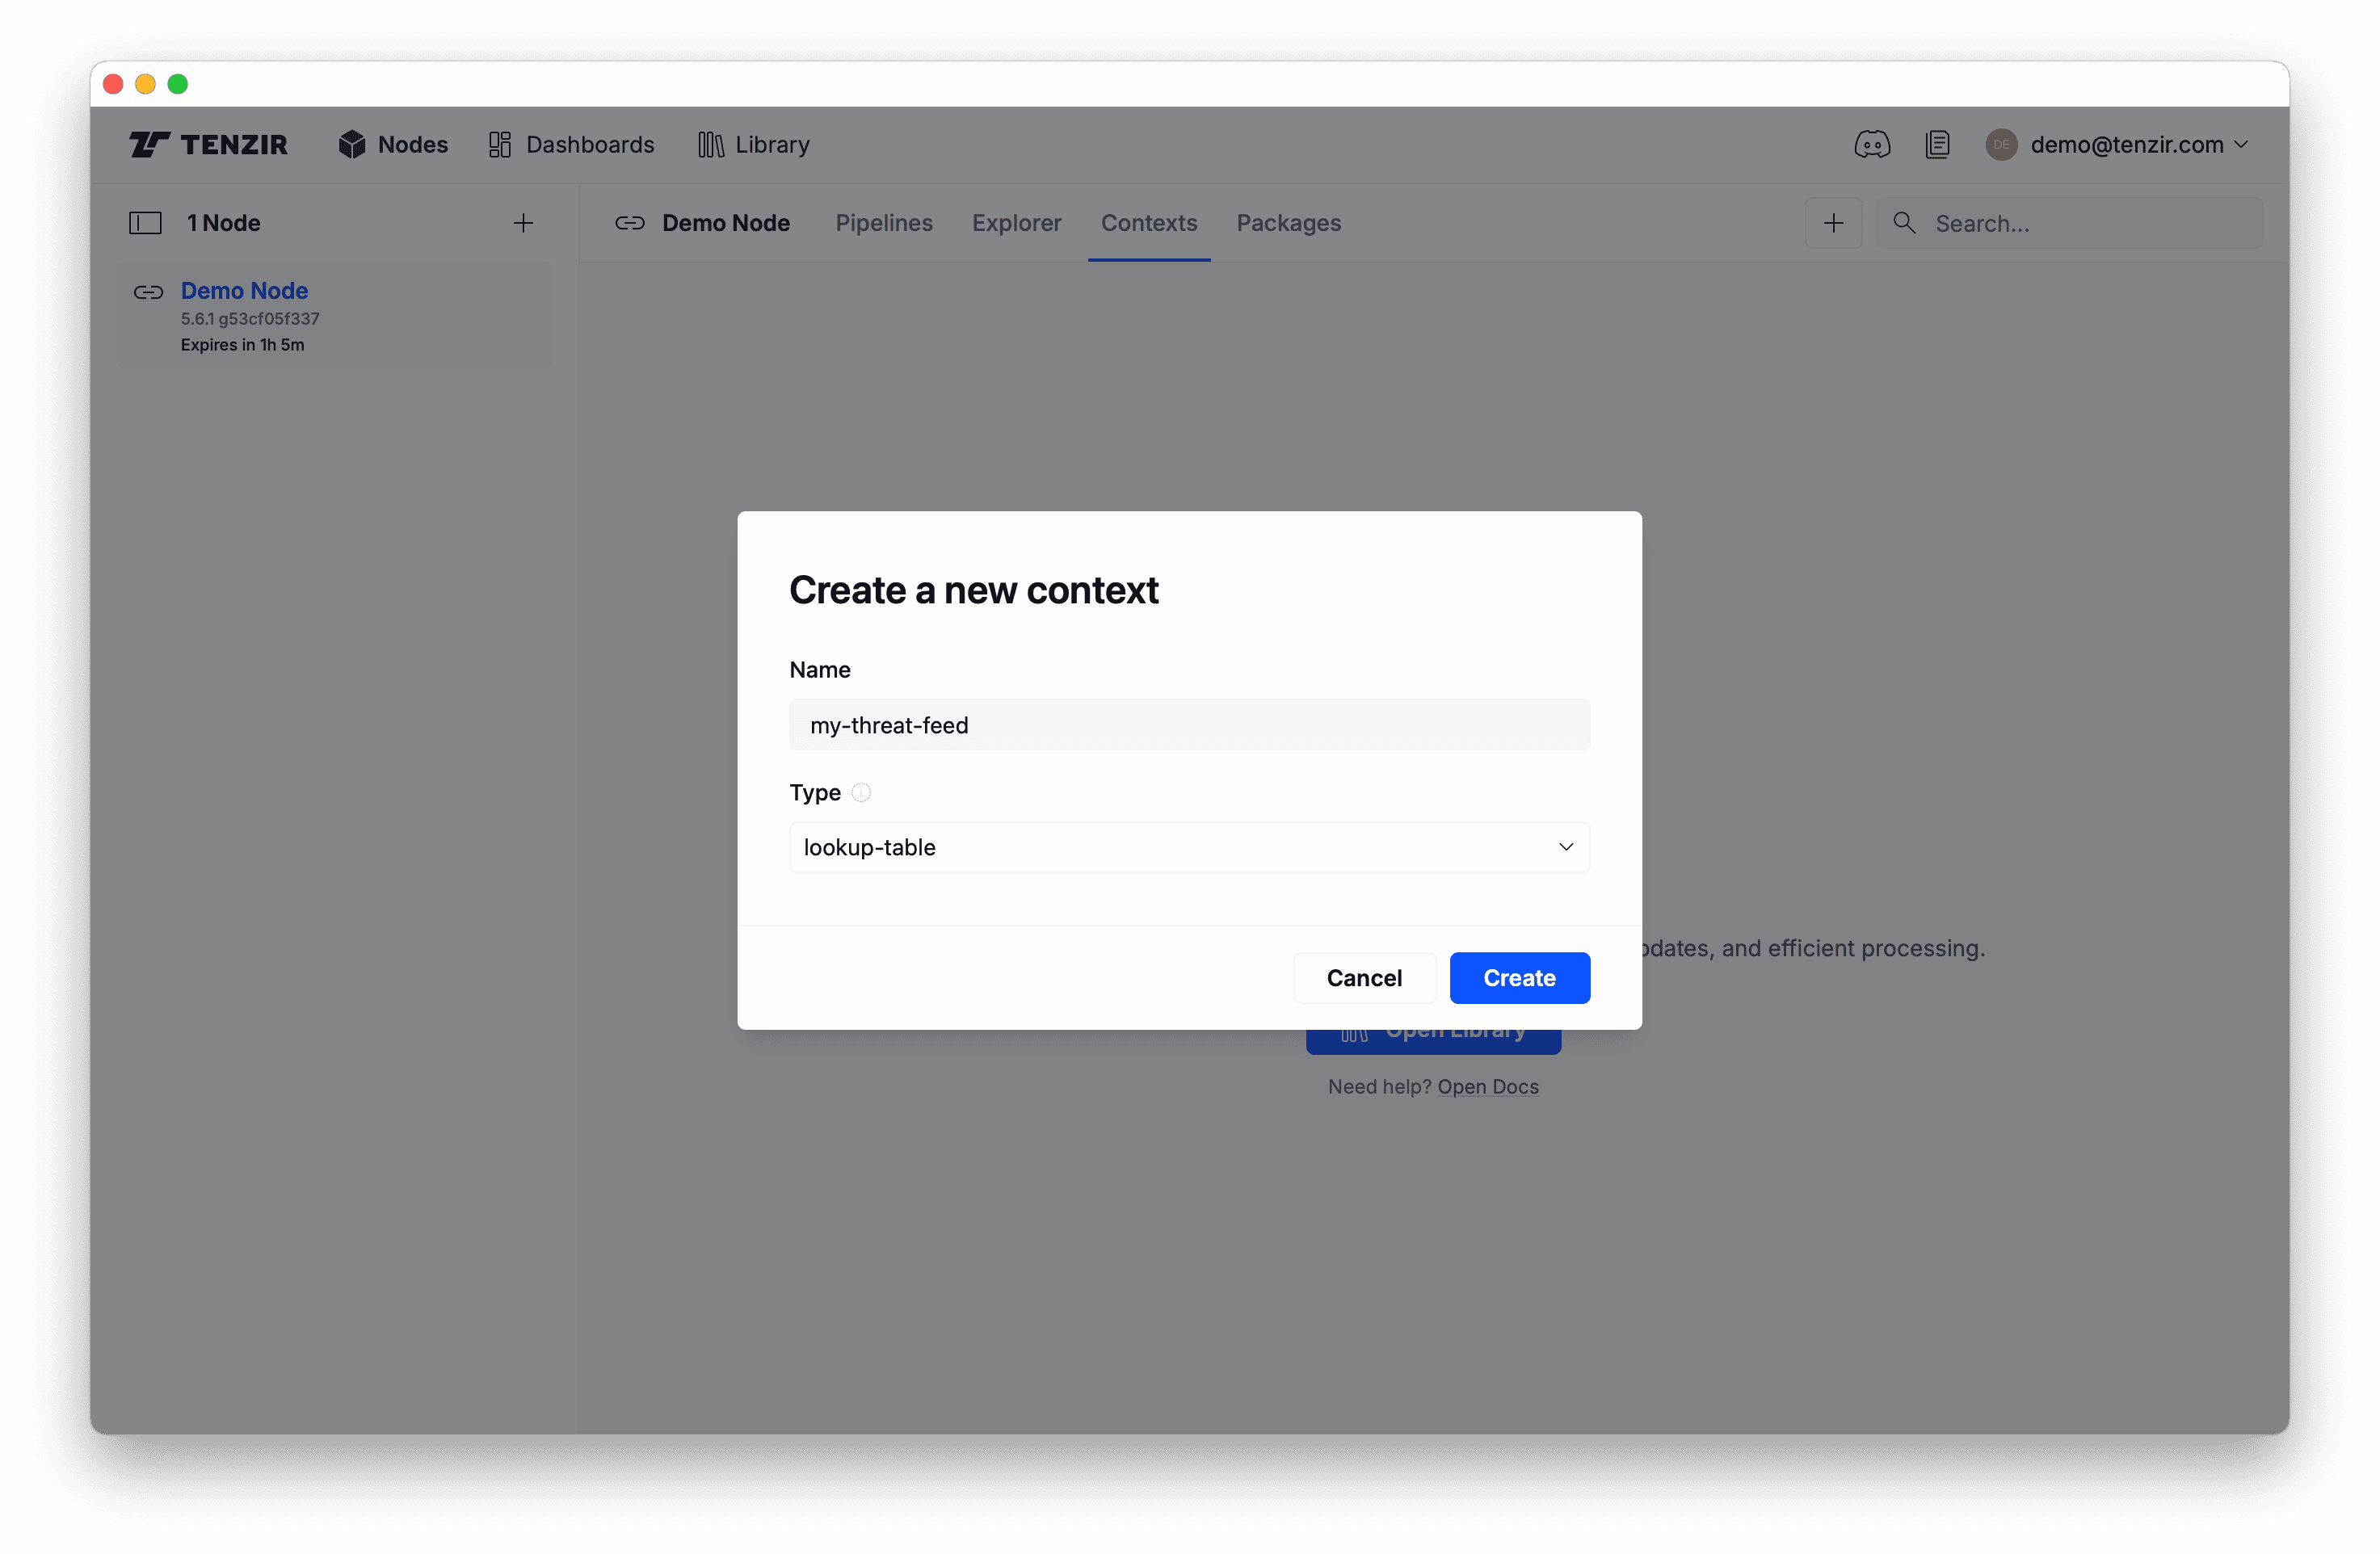Open the Dashboards section
The image size is (2380, 1554).
[x=570, y=144]
